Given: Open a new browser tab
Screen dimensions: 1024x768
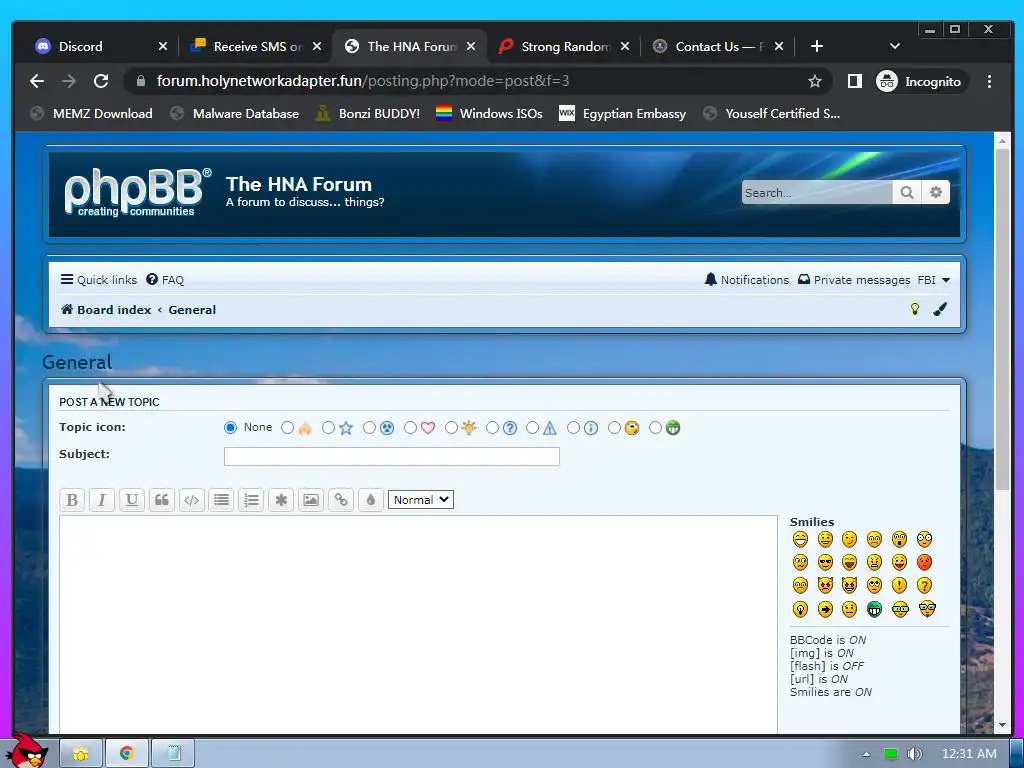Looking at the screenshot, I should (816, 46).
